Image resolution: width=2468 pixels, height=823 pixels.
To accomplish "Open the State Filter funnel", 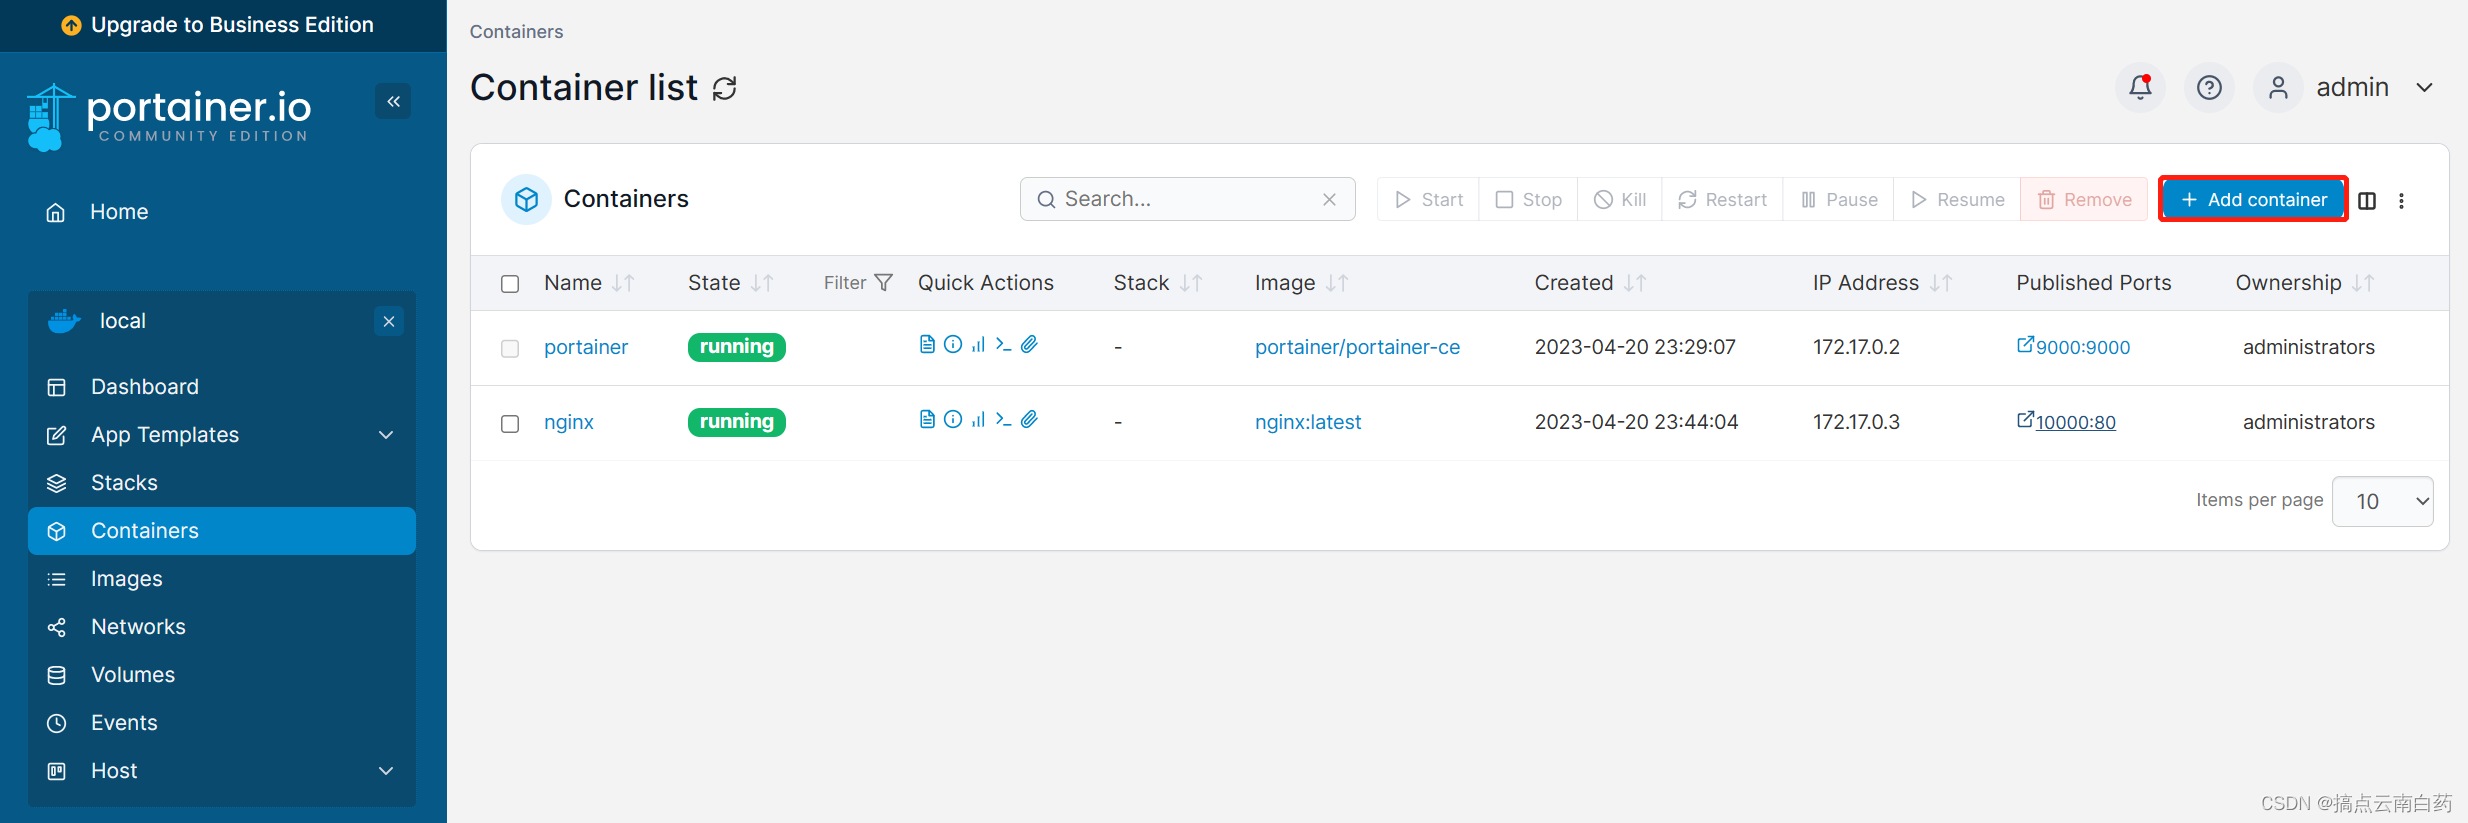I will [858, 283].
